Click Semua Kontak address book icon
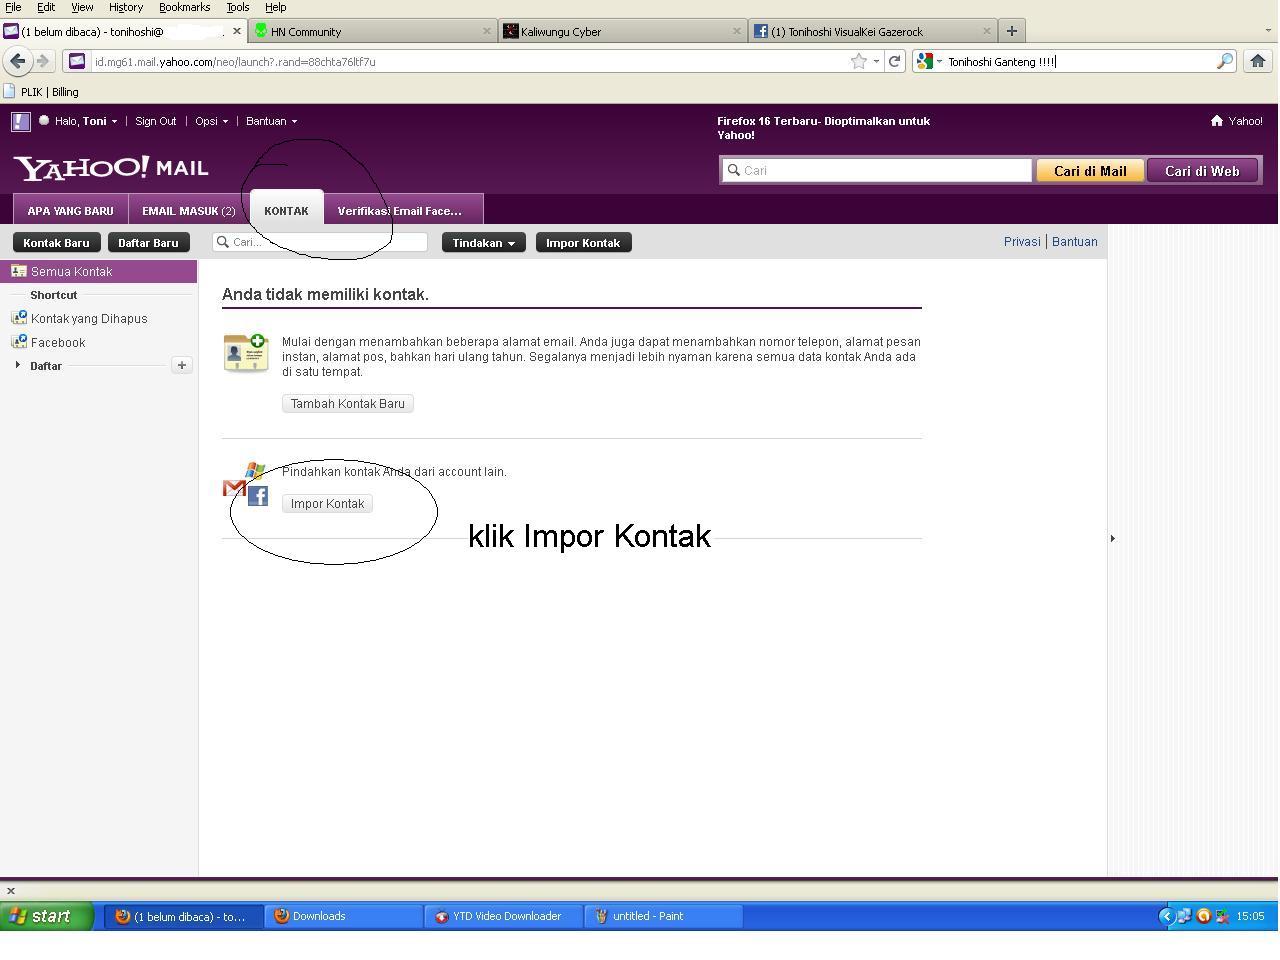Viewport: 1280px width, 960px height. click(x=18, y=271)
